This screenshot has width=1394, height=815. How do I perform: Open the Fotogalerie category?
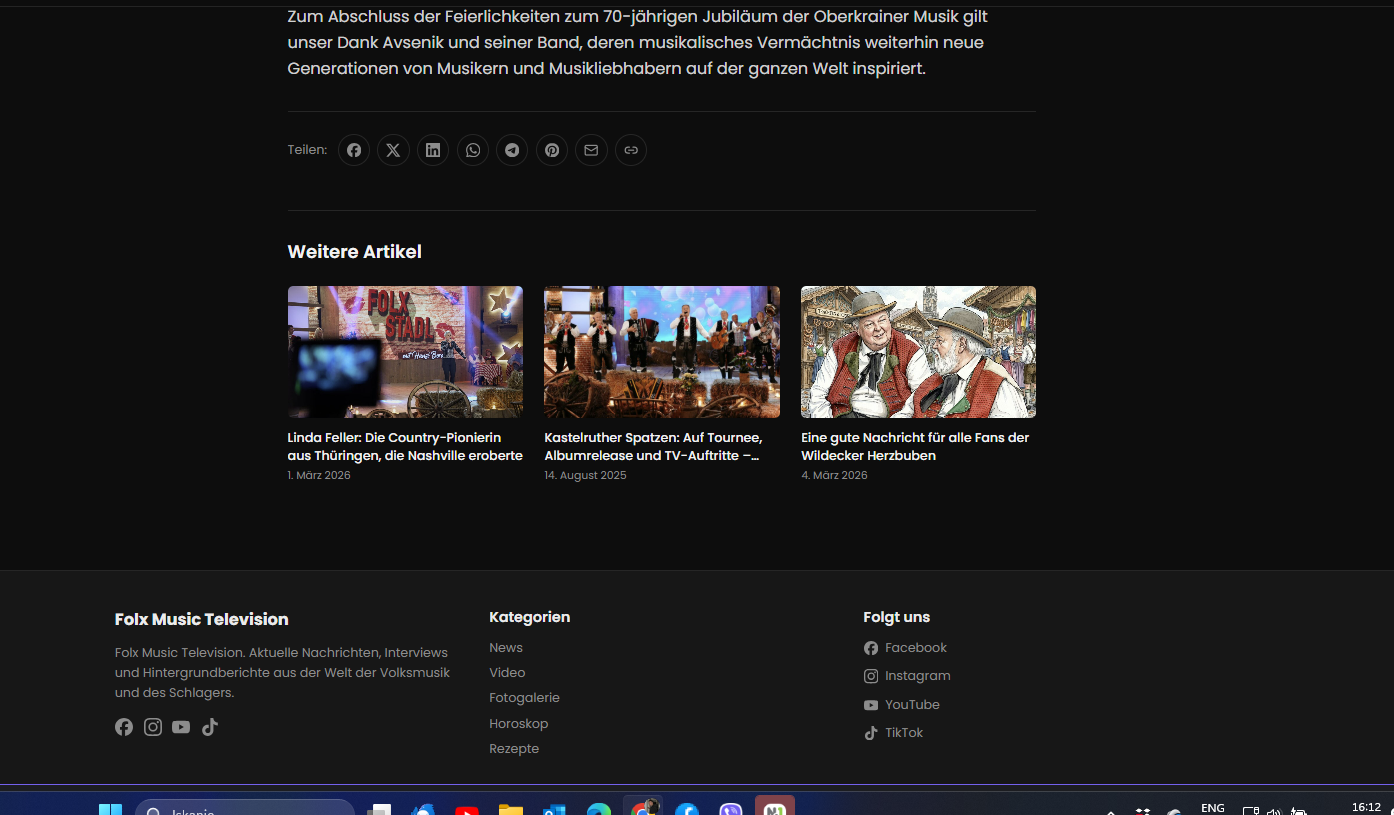pyautogui.click(x=524, y=698)
